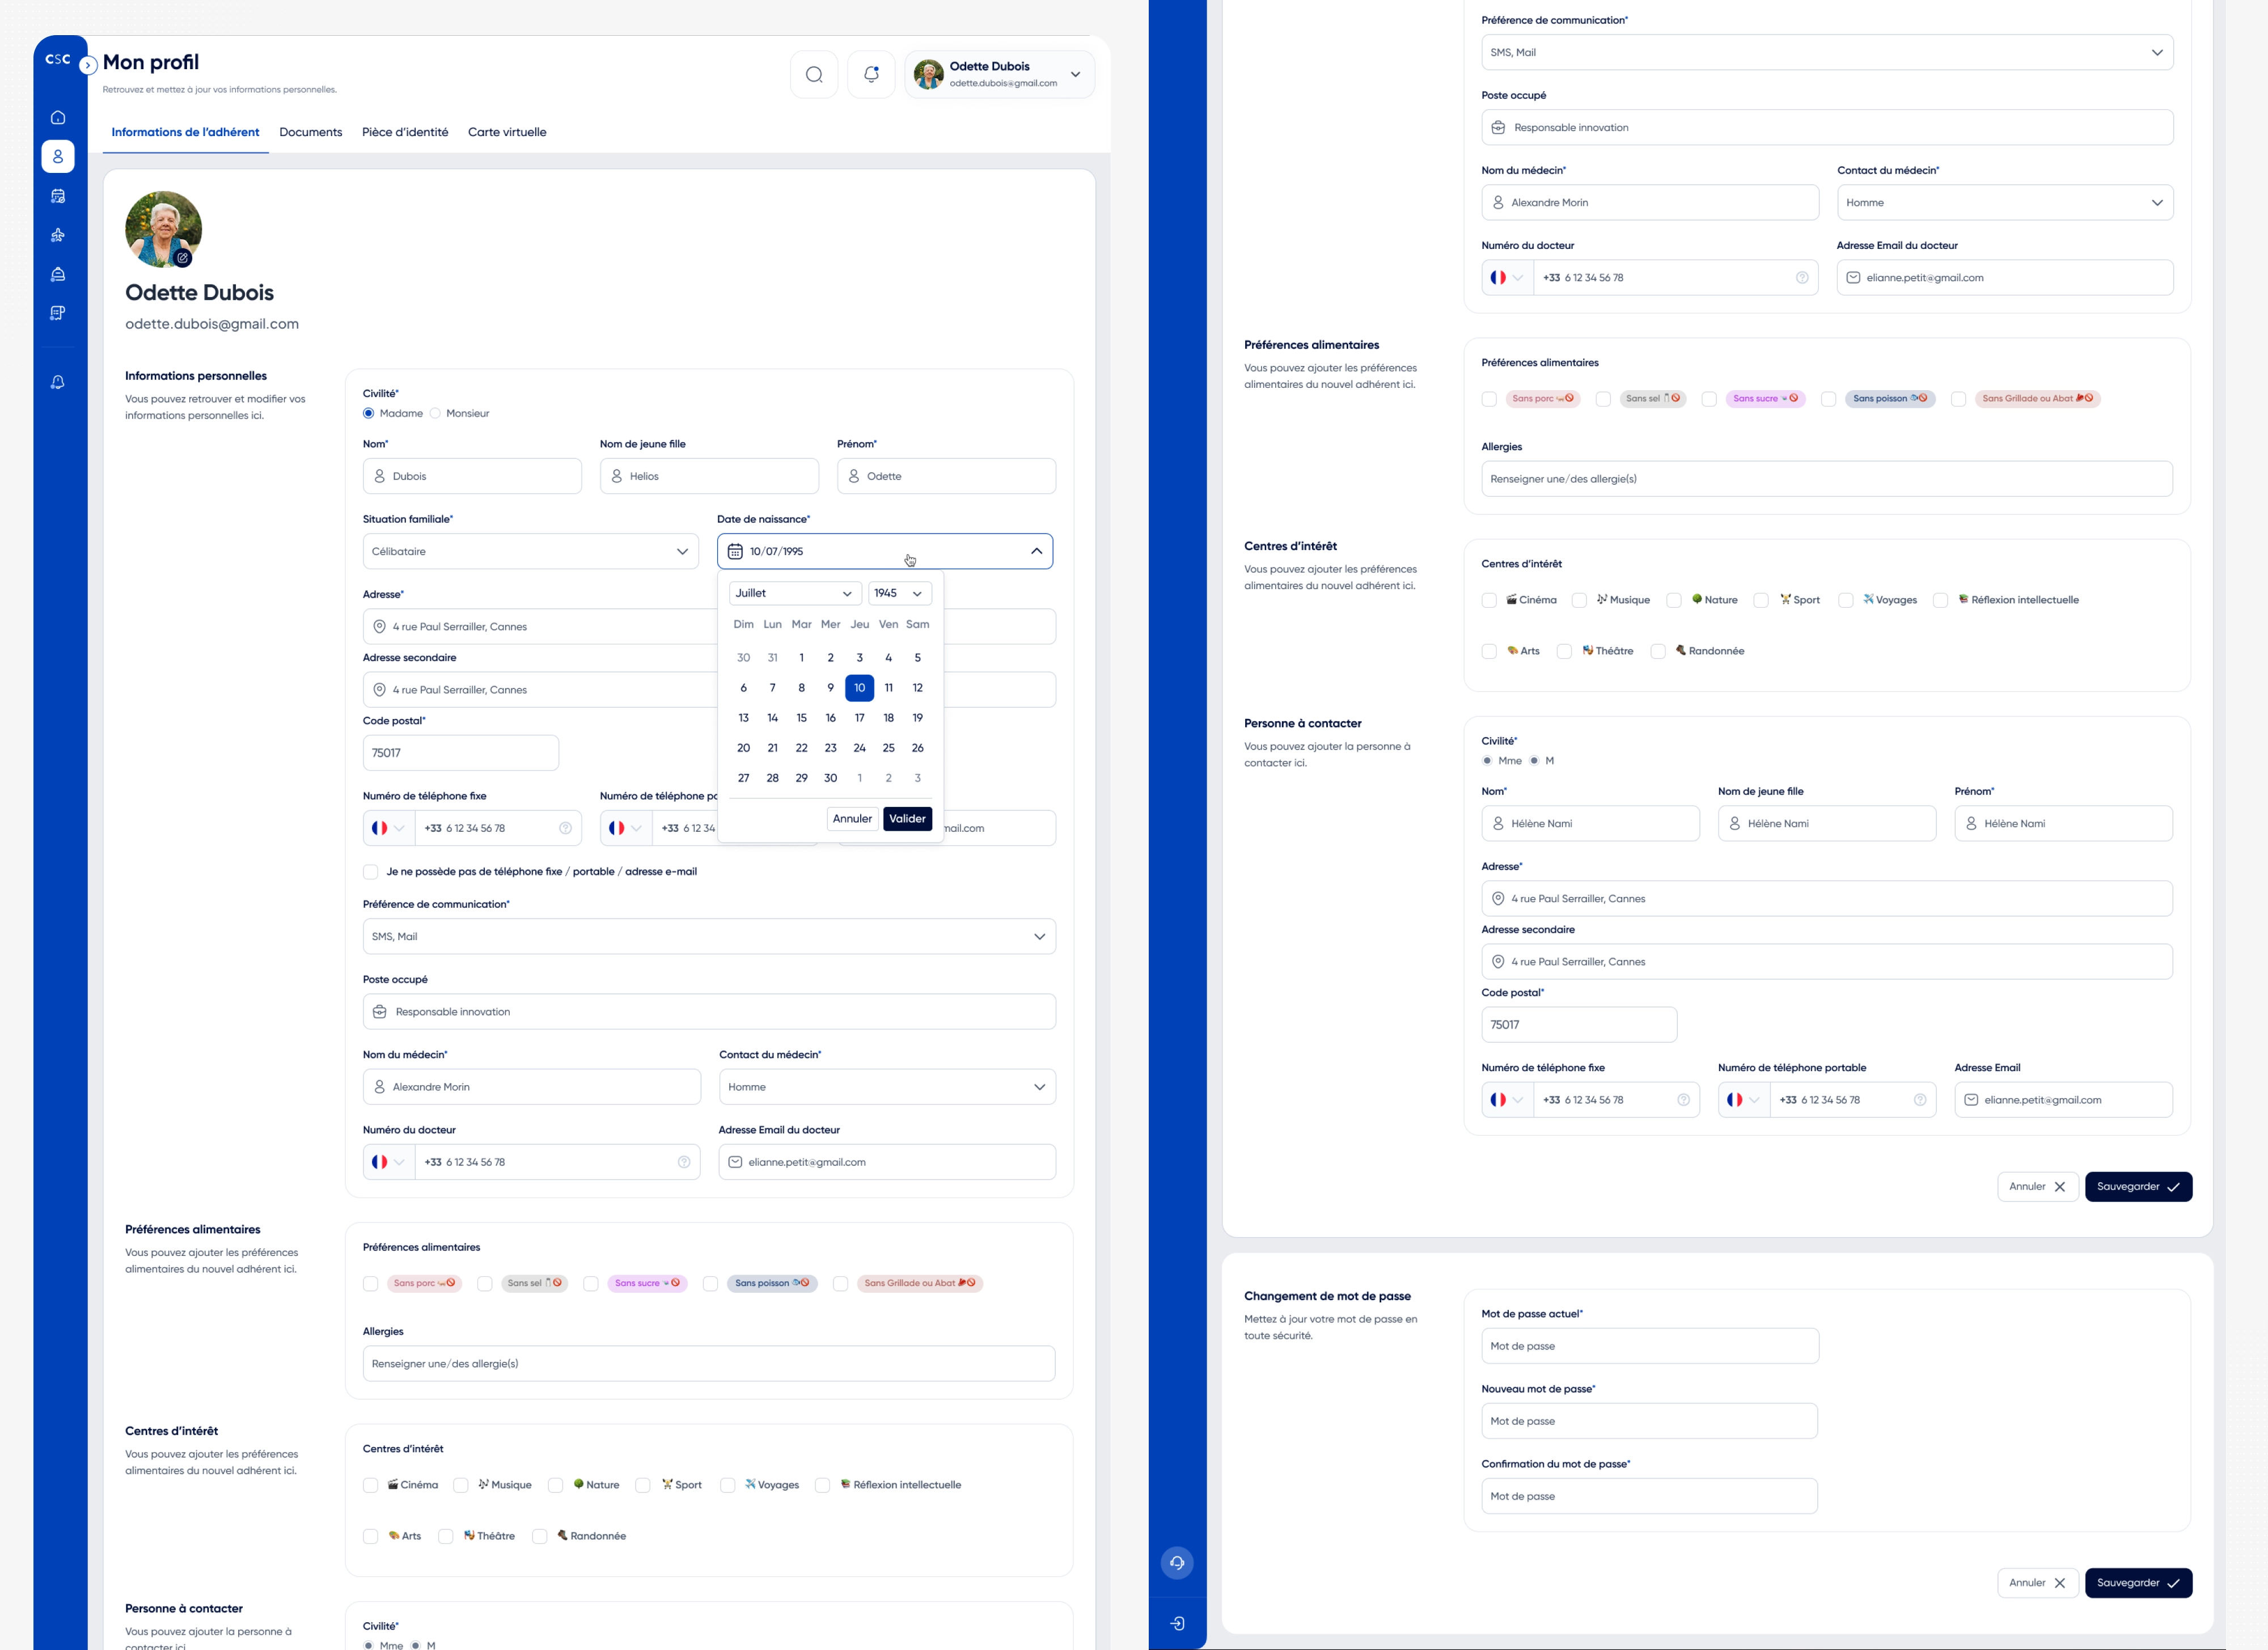Image resolution: width=2268 pixels, height=1650 pixels.
Task: Select the profile icon in the sidebar
Action: coord(58,157)
